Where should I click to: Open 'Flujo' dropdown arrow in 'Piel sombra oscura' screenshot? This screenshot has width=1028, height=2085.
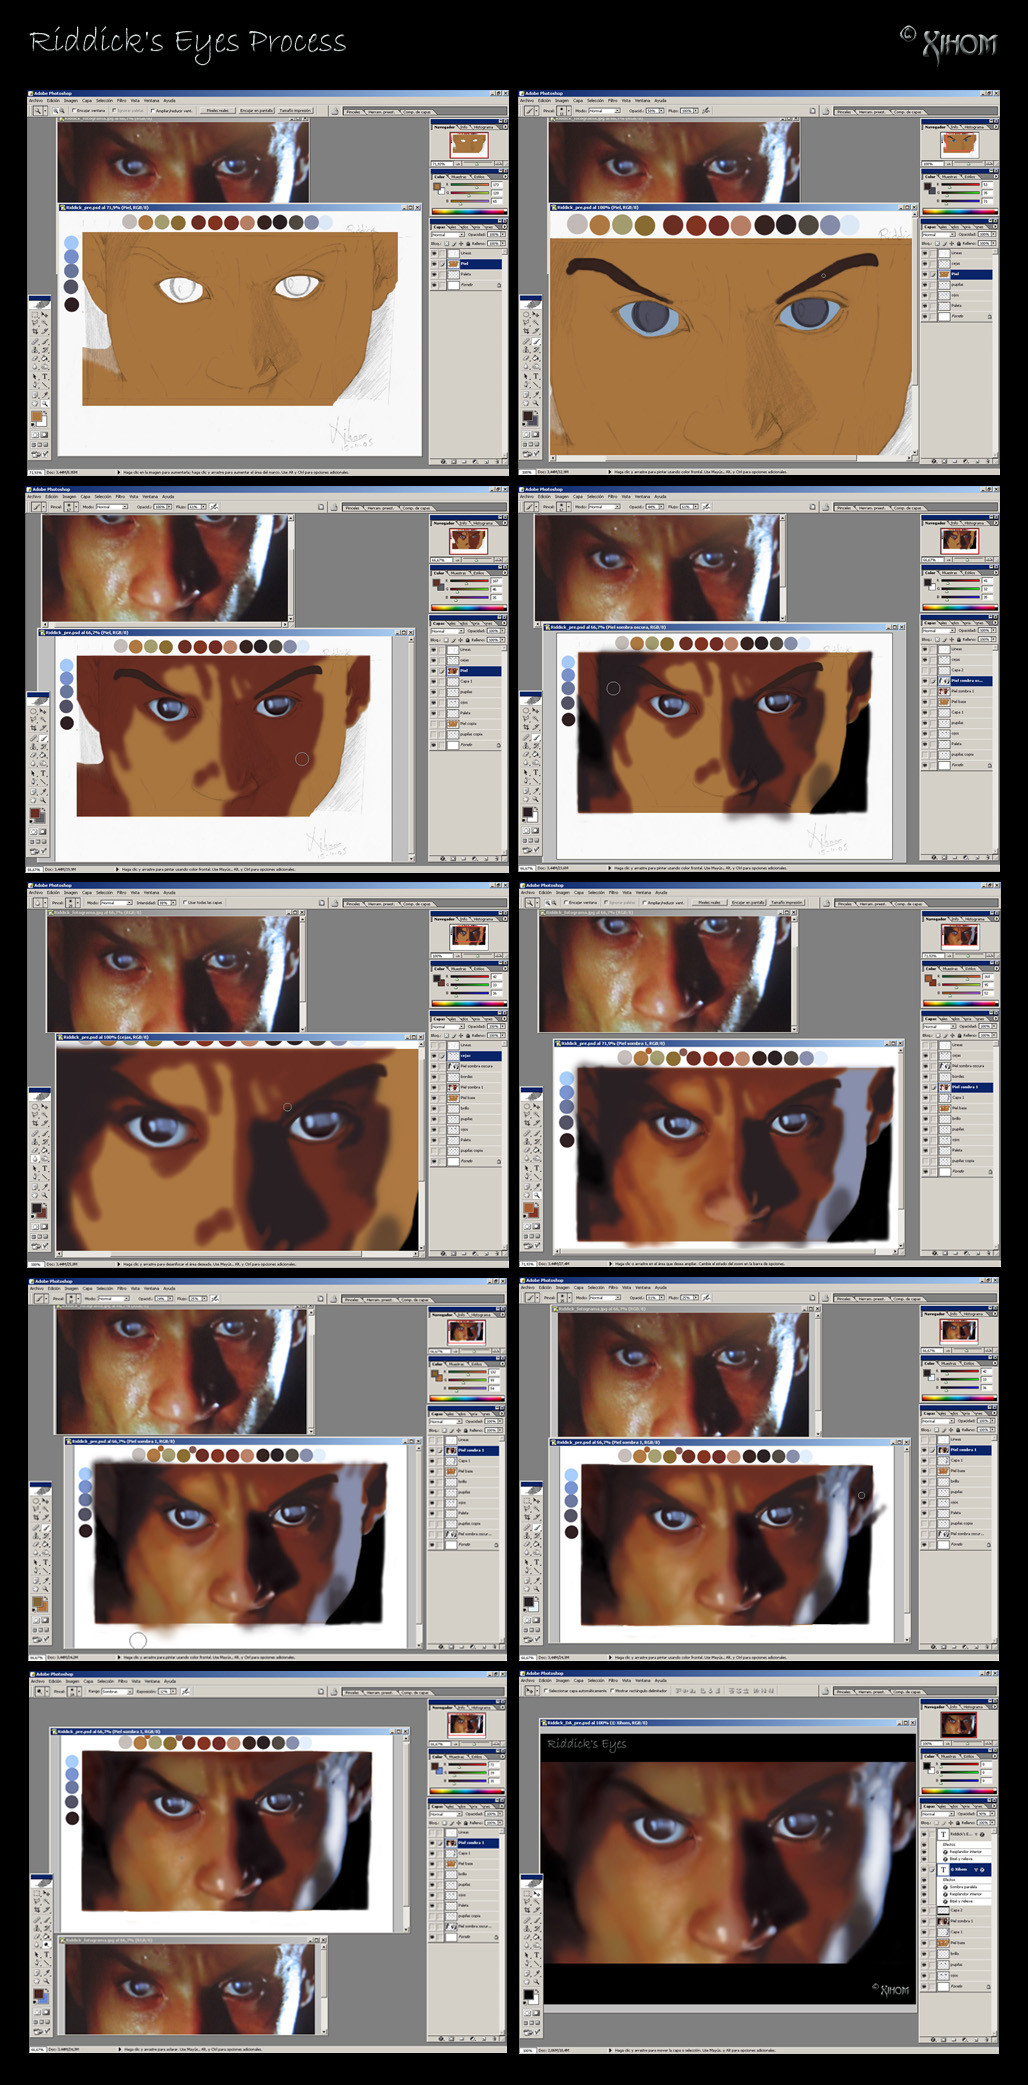(x=697, y=507)
